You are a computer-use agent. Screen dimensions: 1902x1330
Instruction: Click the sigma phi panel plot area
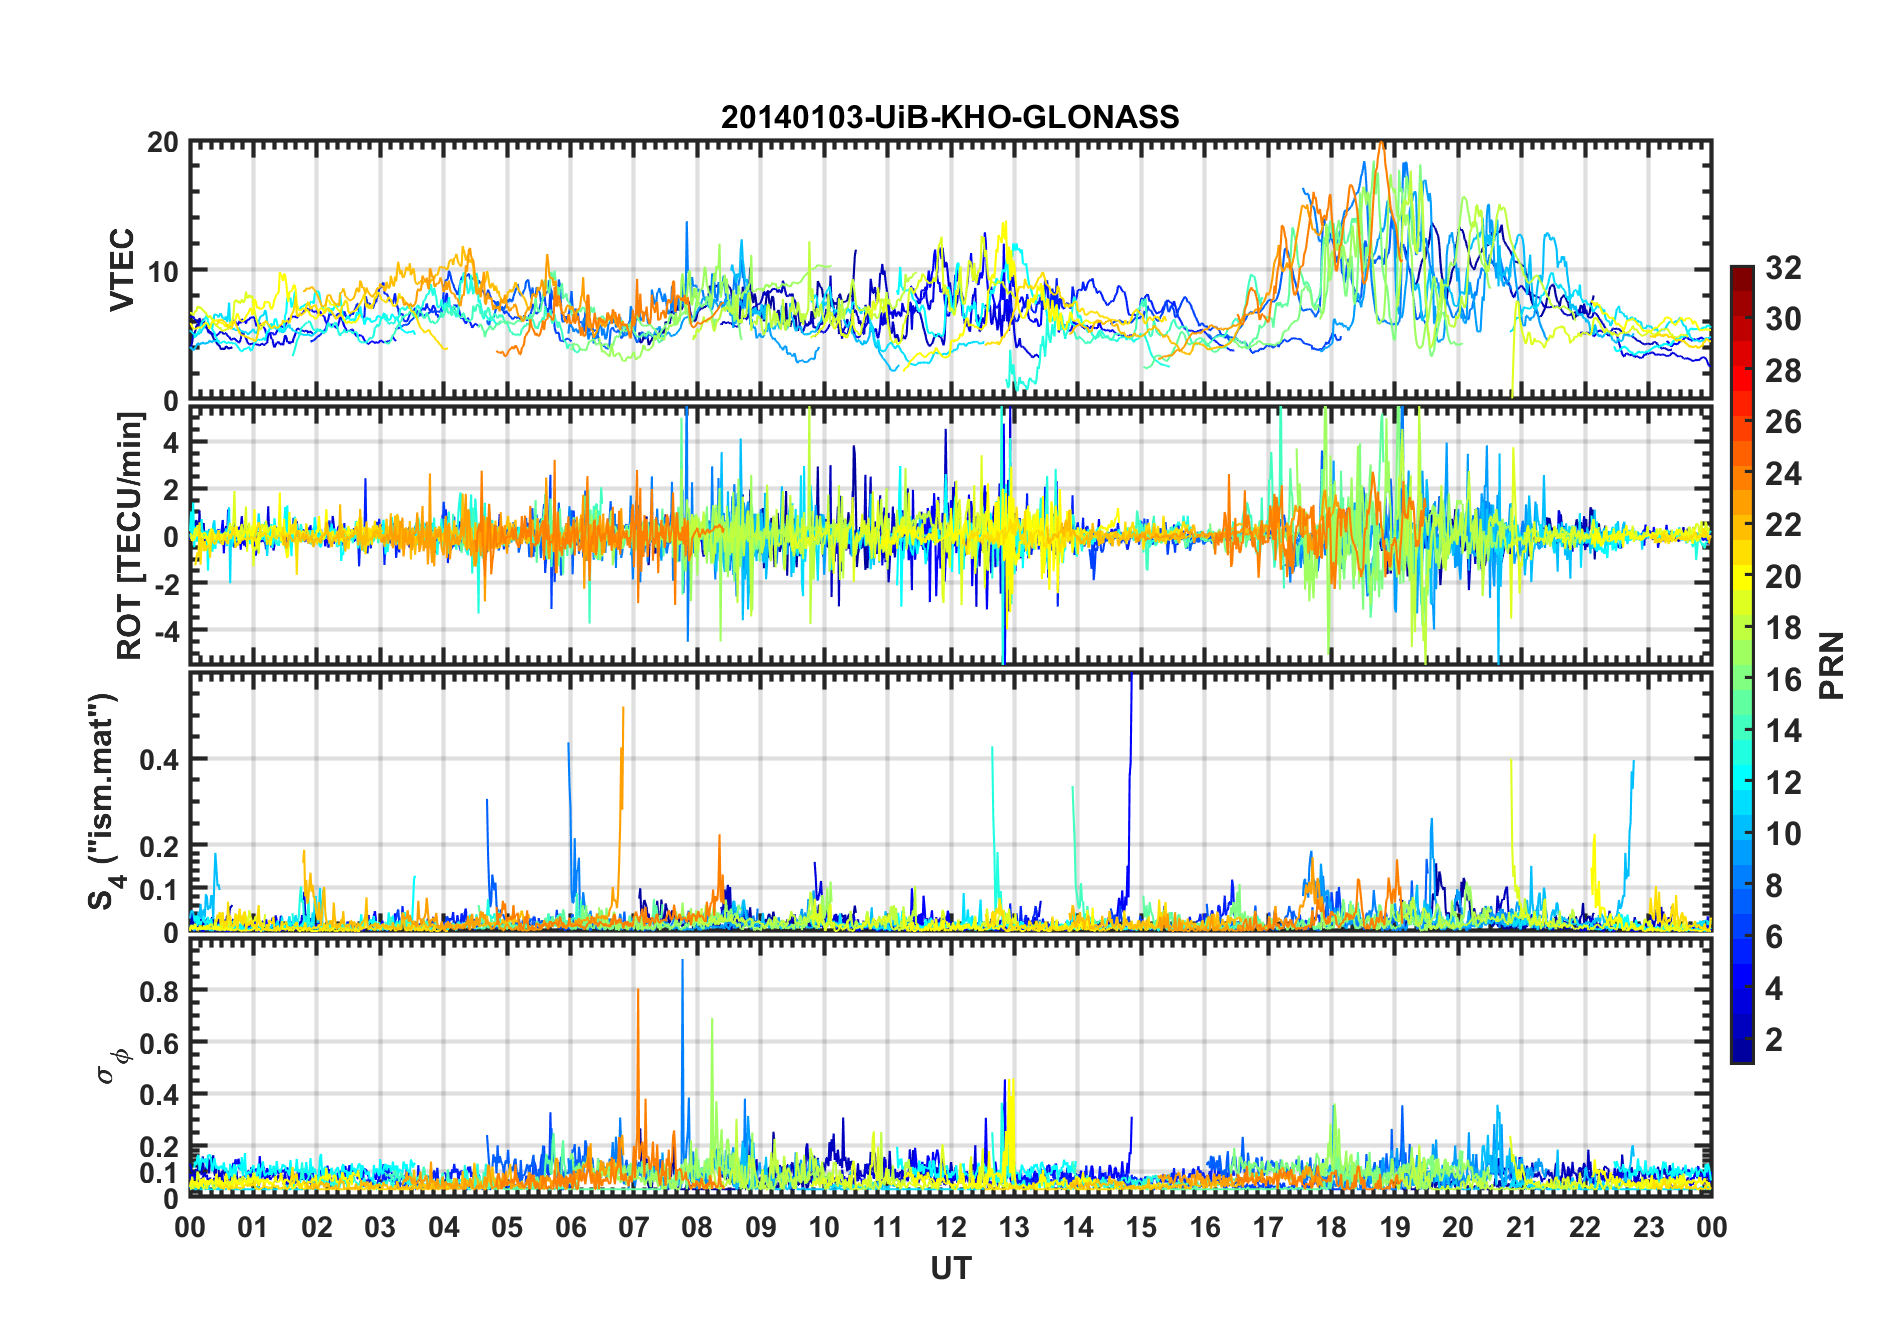(x=951, y=1067)
